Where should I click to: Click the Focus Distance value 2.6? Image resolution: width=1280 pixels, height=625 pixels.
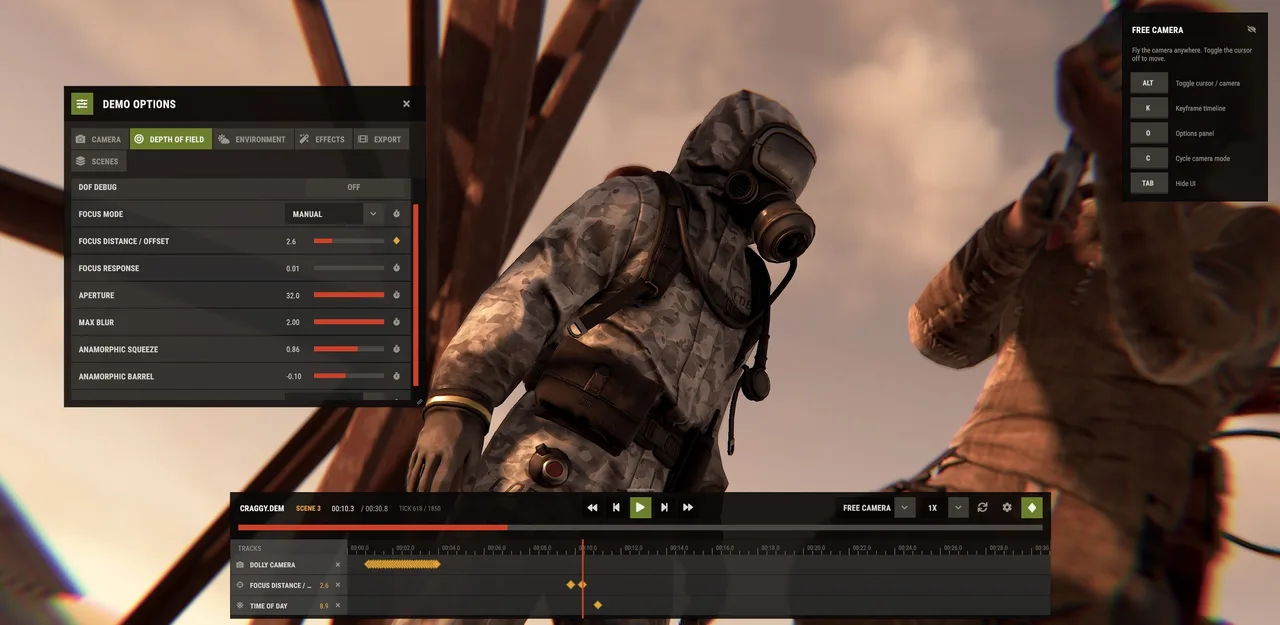tap(291, 241)
